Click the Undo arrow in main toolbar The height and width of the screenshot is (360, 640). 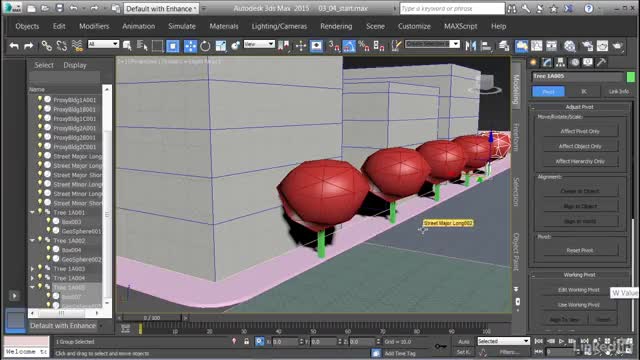click(14, 46)
